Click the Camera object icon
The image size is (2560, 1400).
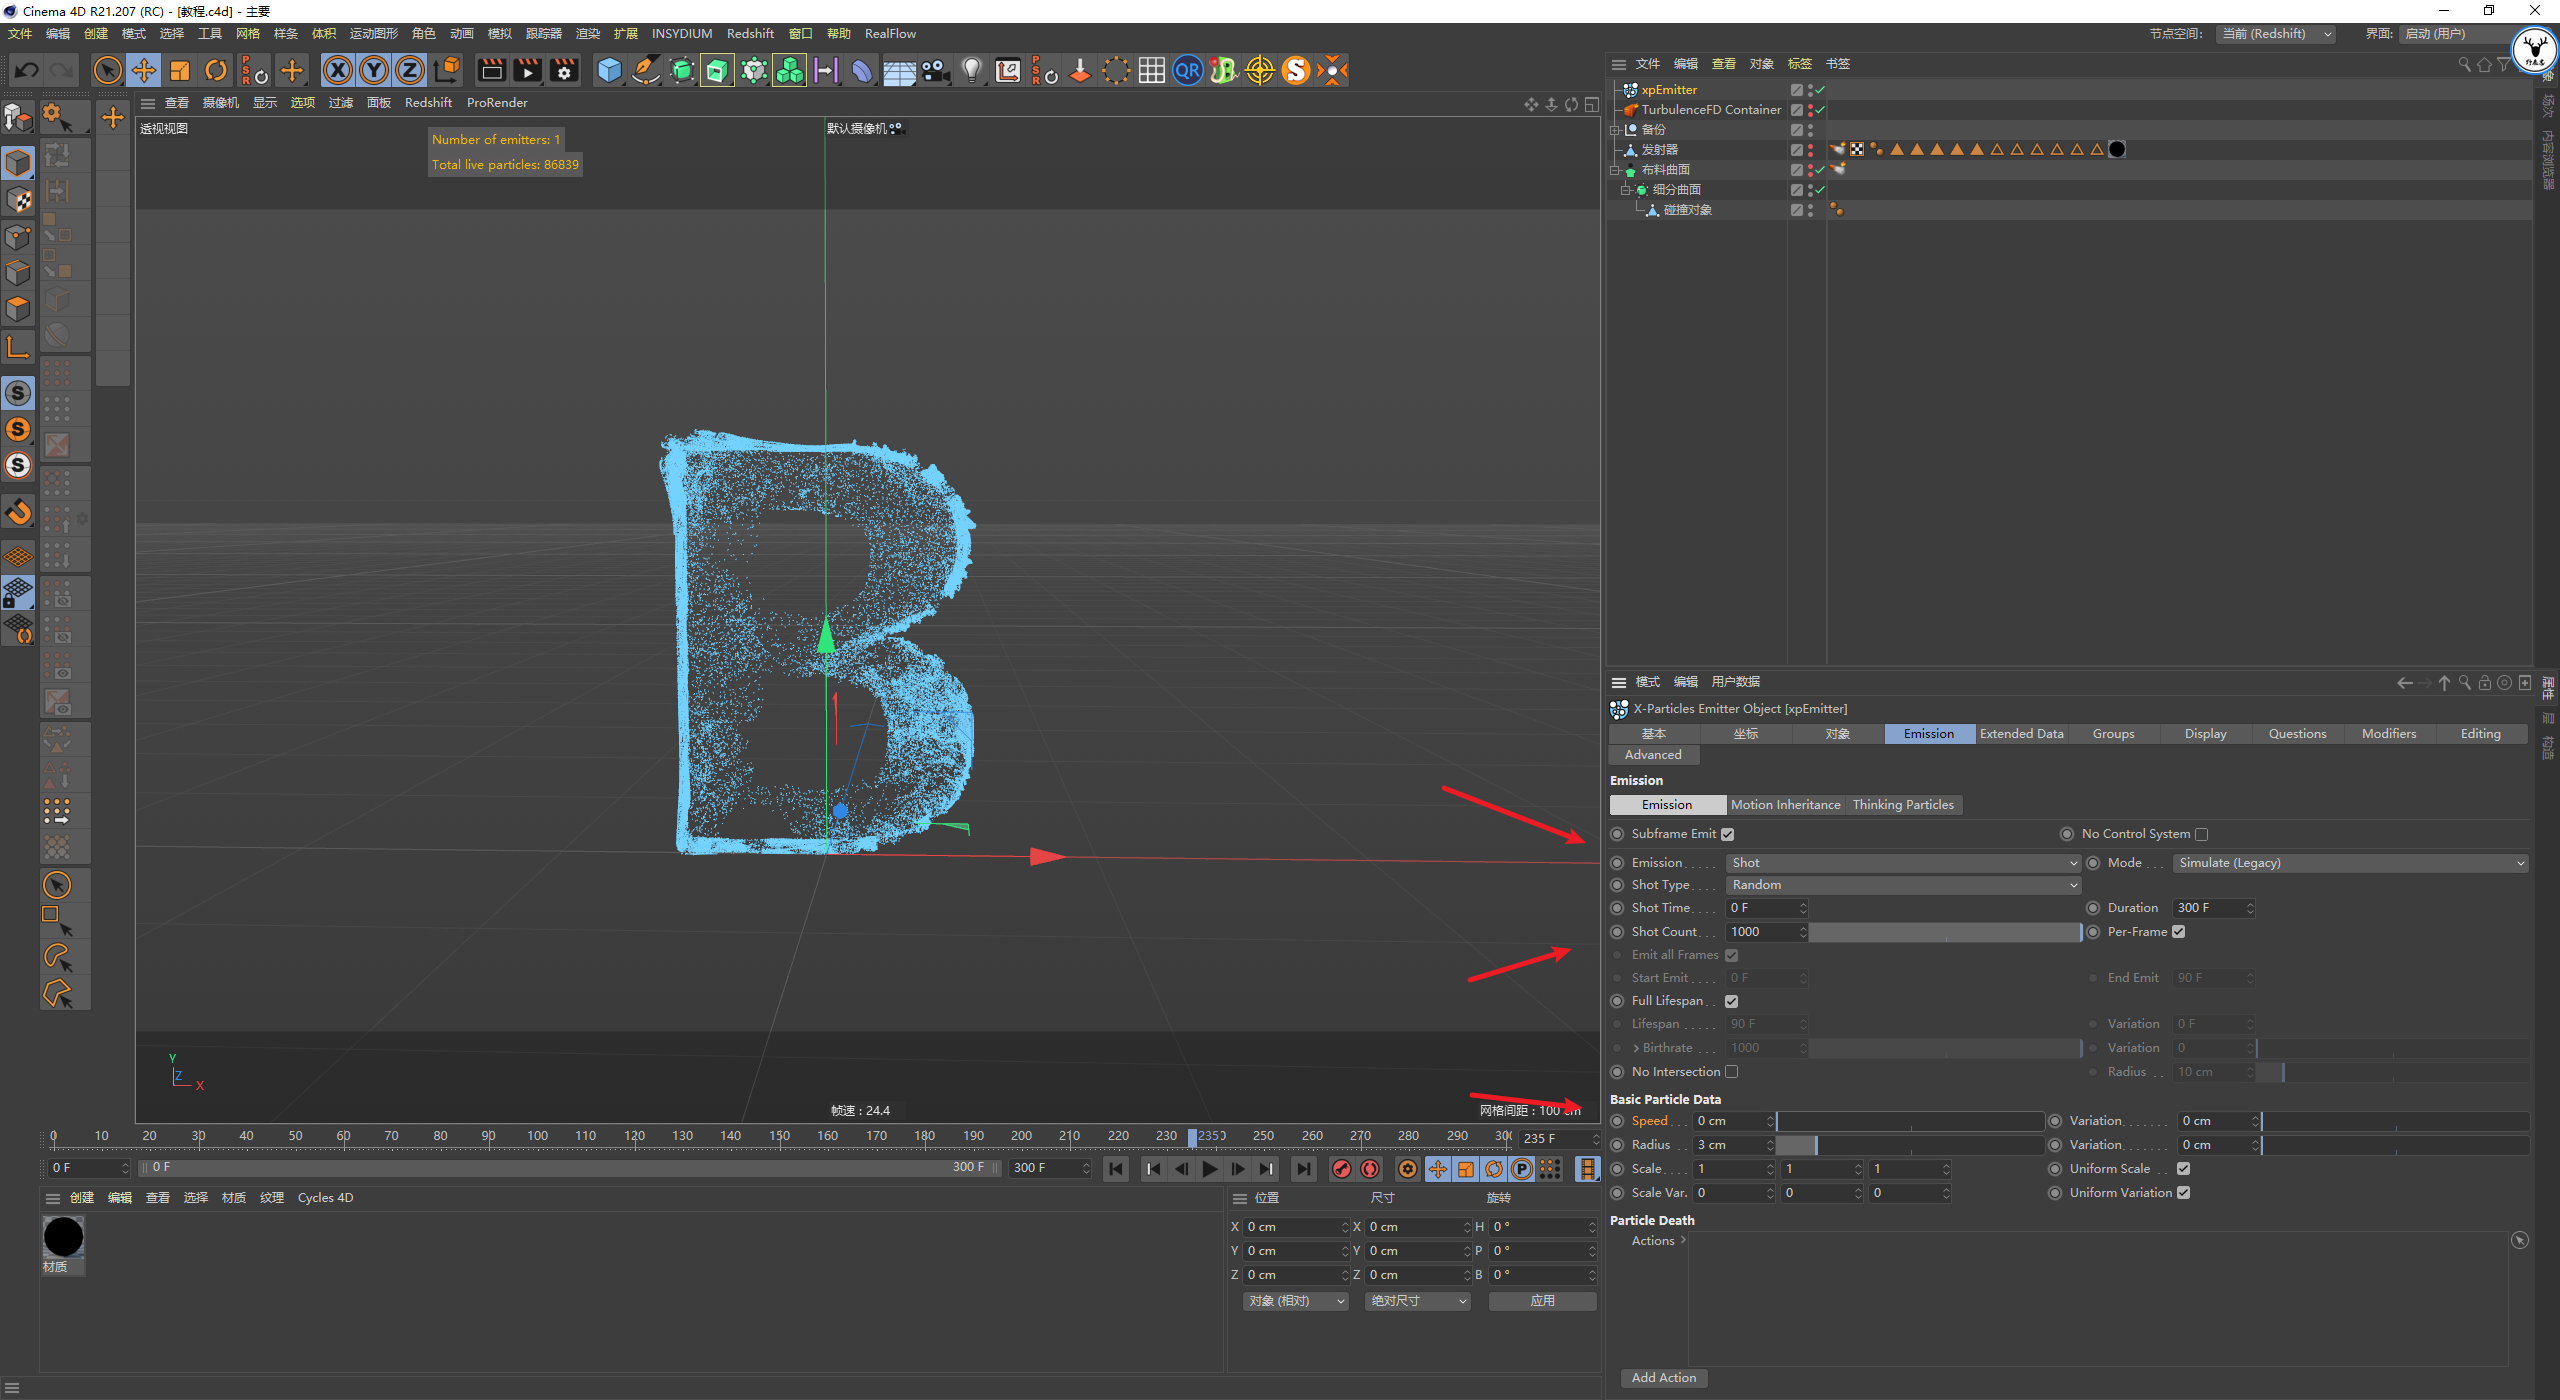click(935, 70)
